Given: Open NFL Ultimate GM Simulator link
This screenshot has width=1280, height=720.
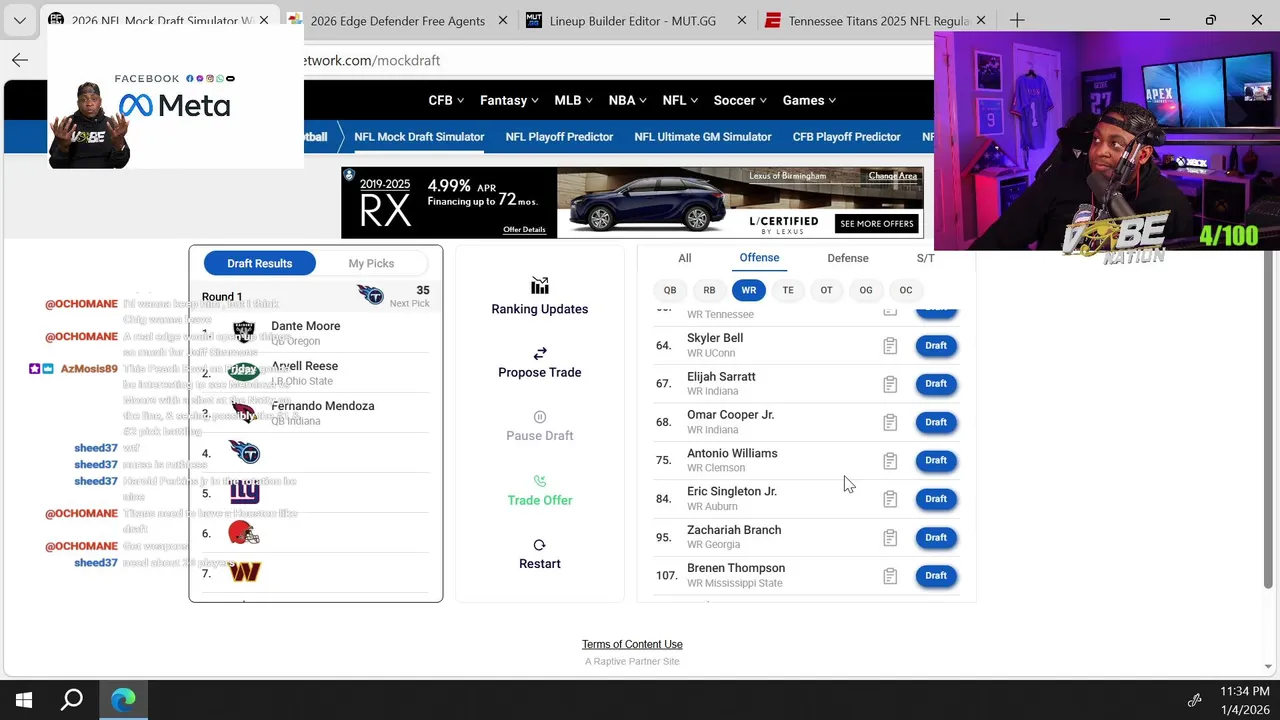Looking at the screenshot, I should coord(703,137).
